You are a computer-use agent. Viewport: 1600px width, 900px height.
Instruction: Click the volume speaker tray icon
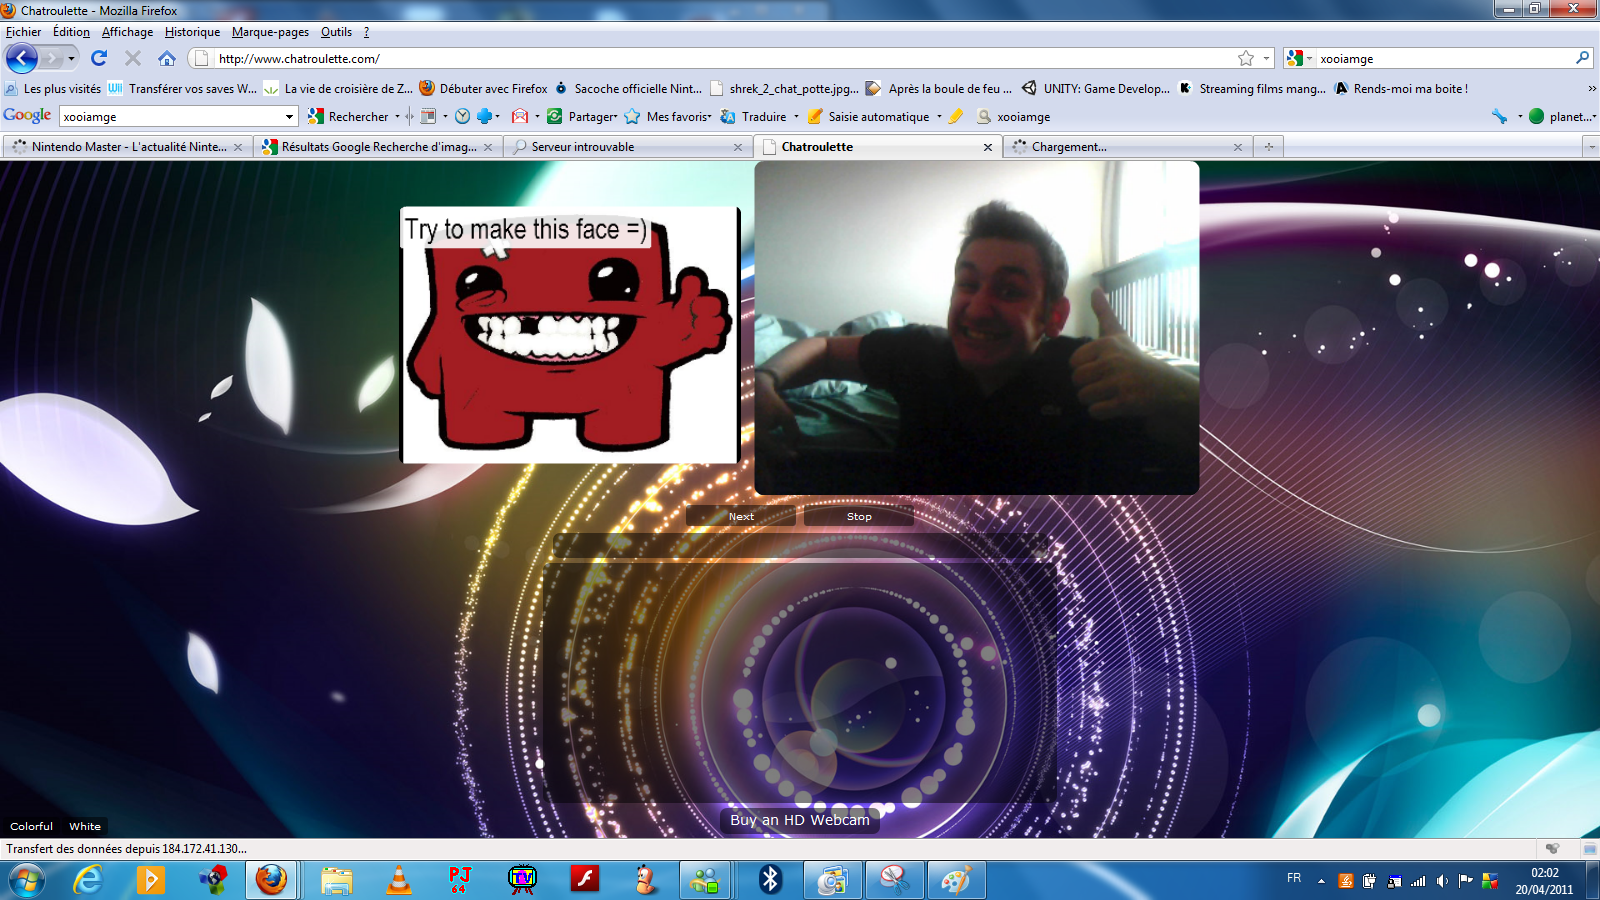coord(1441,881)
